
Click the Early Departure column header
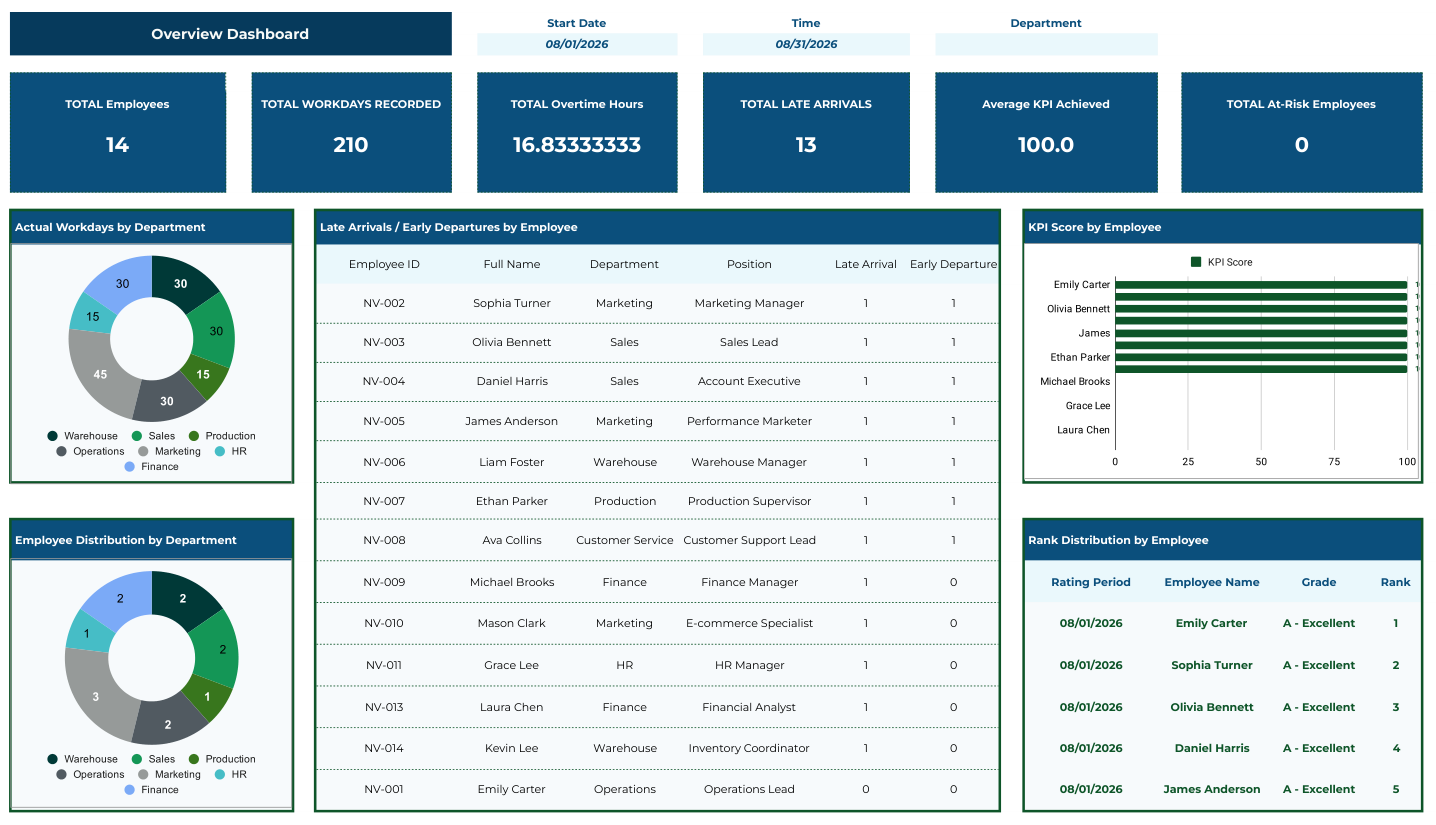click(953, 264)
